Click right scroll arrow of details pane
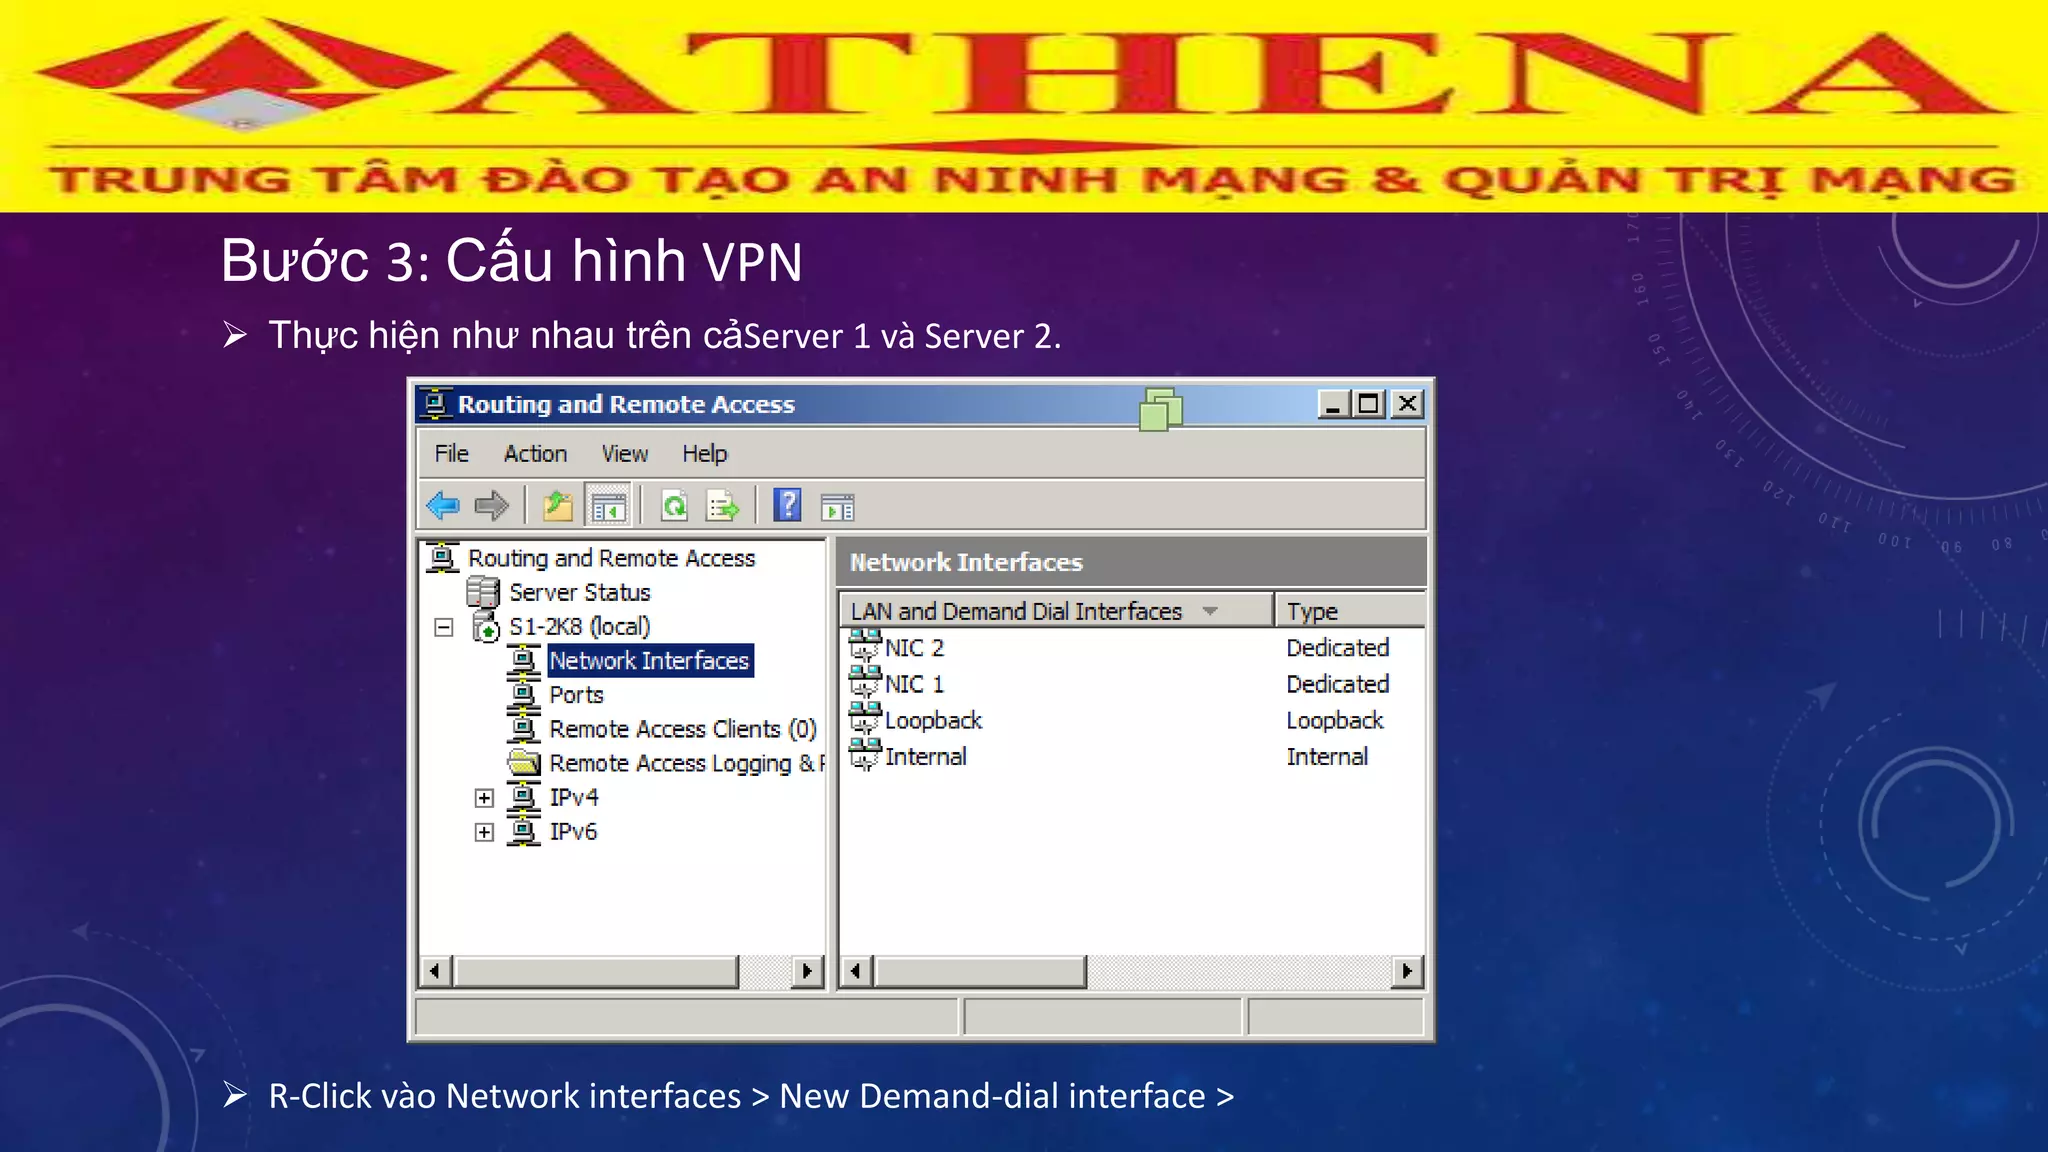The image size is (2048, 1152). coord(1408,971)
